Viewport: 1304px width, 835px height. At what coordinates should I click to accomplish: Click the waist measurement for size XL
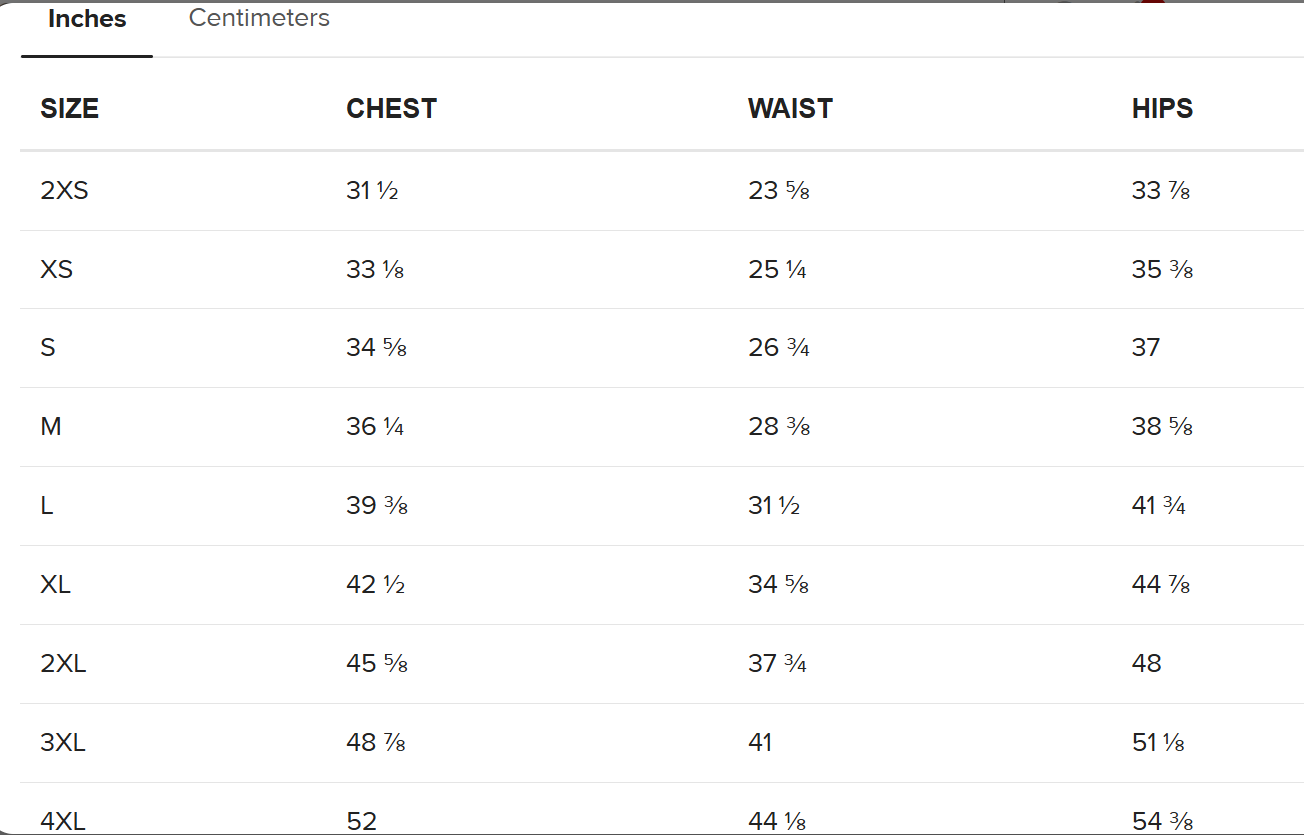point(778,584)
